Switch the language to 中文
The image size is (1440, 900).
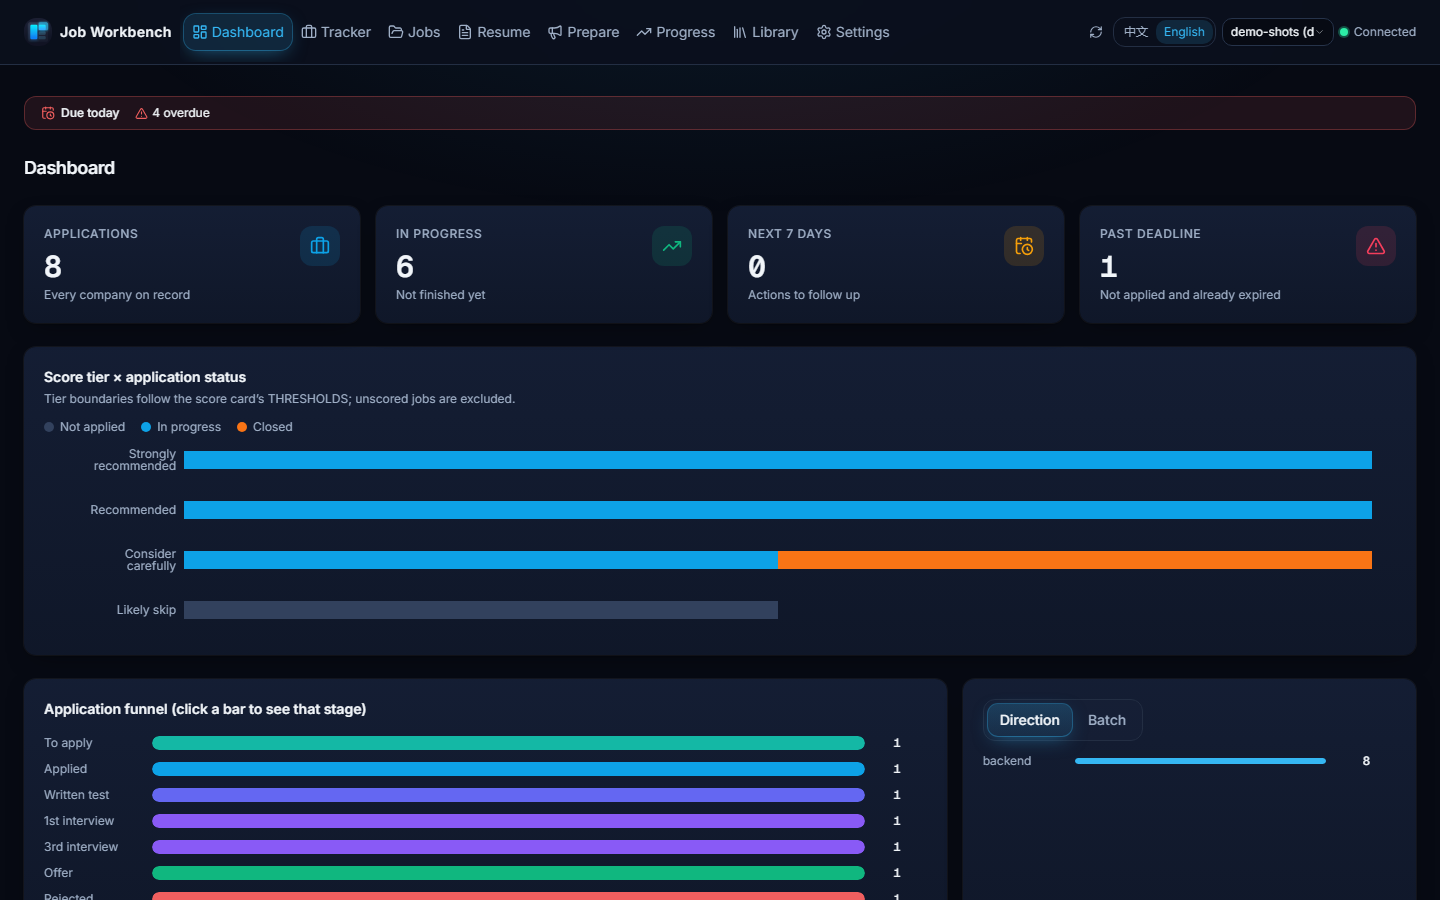(x=1136, y=32)
